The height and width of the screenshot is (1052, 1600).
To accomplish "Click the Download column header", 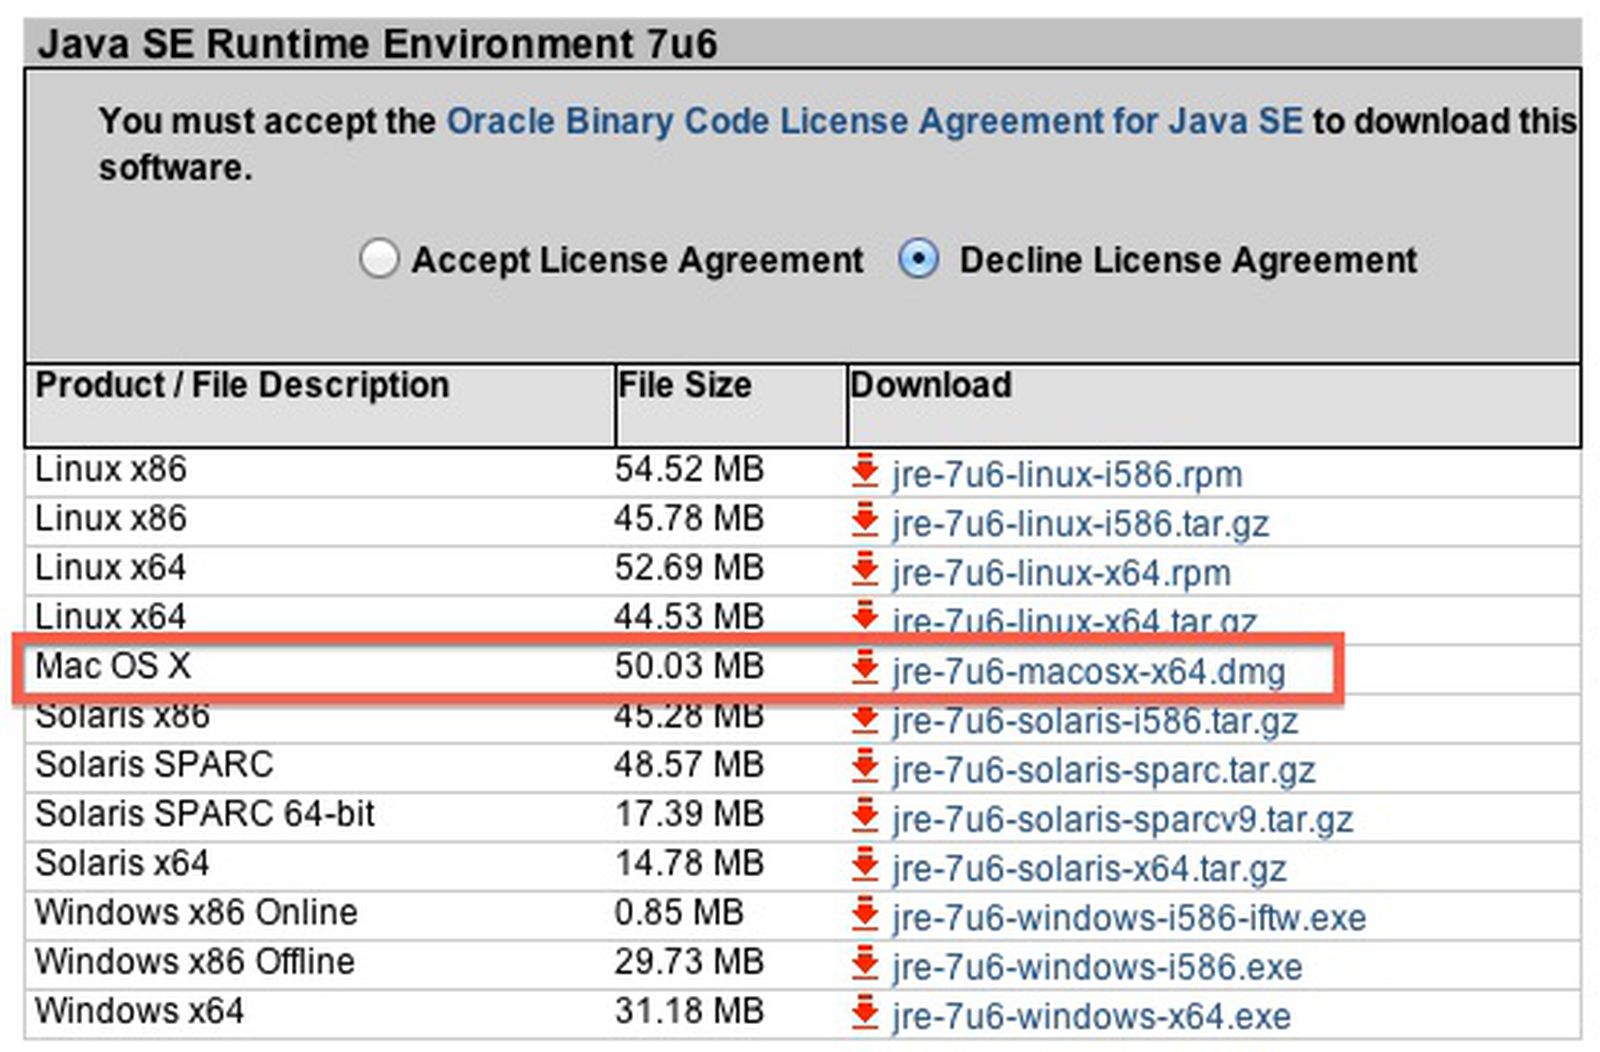I will [931, 385].
